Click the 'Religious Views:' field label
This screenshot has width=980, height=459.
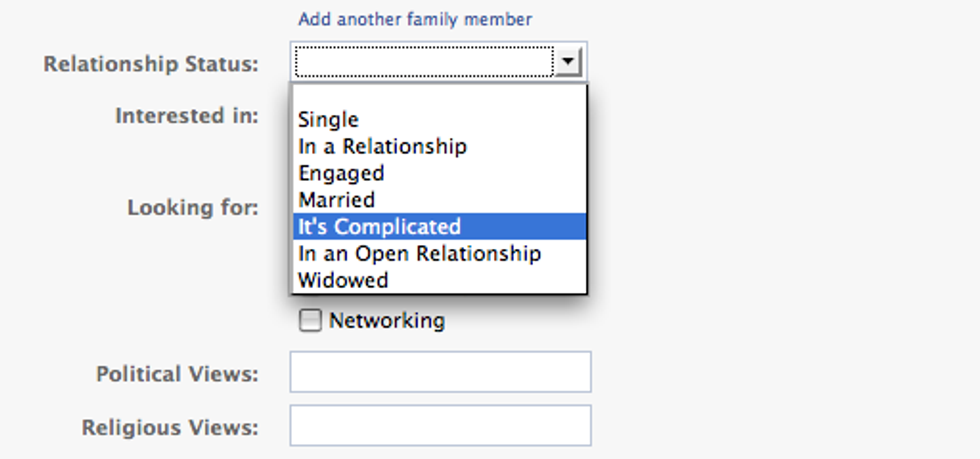pyautogui.click(x=170, y=427)
